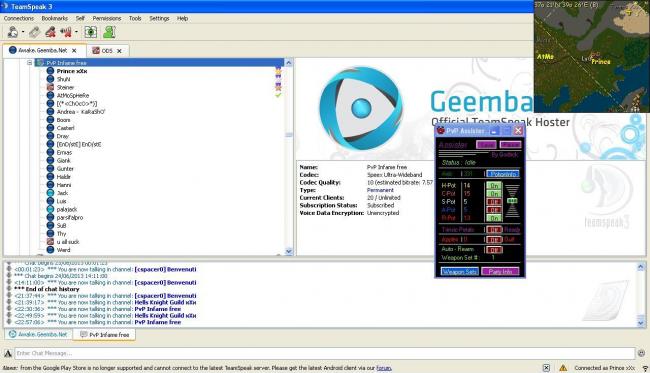Open the Settings menu
Viewport: 650px width, 373px height.
tap(159, 18)
